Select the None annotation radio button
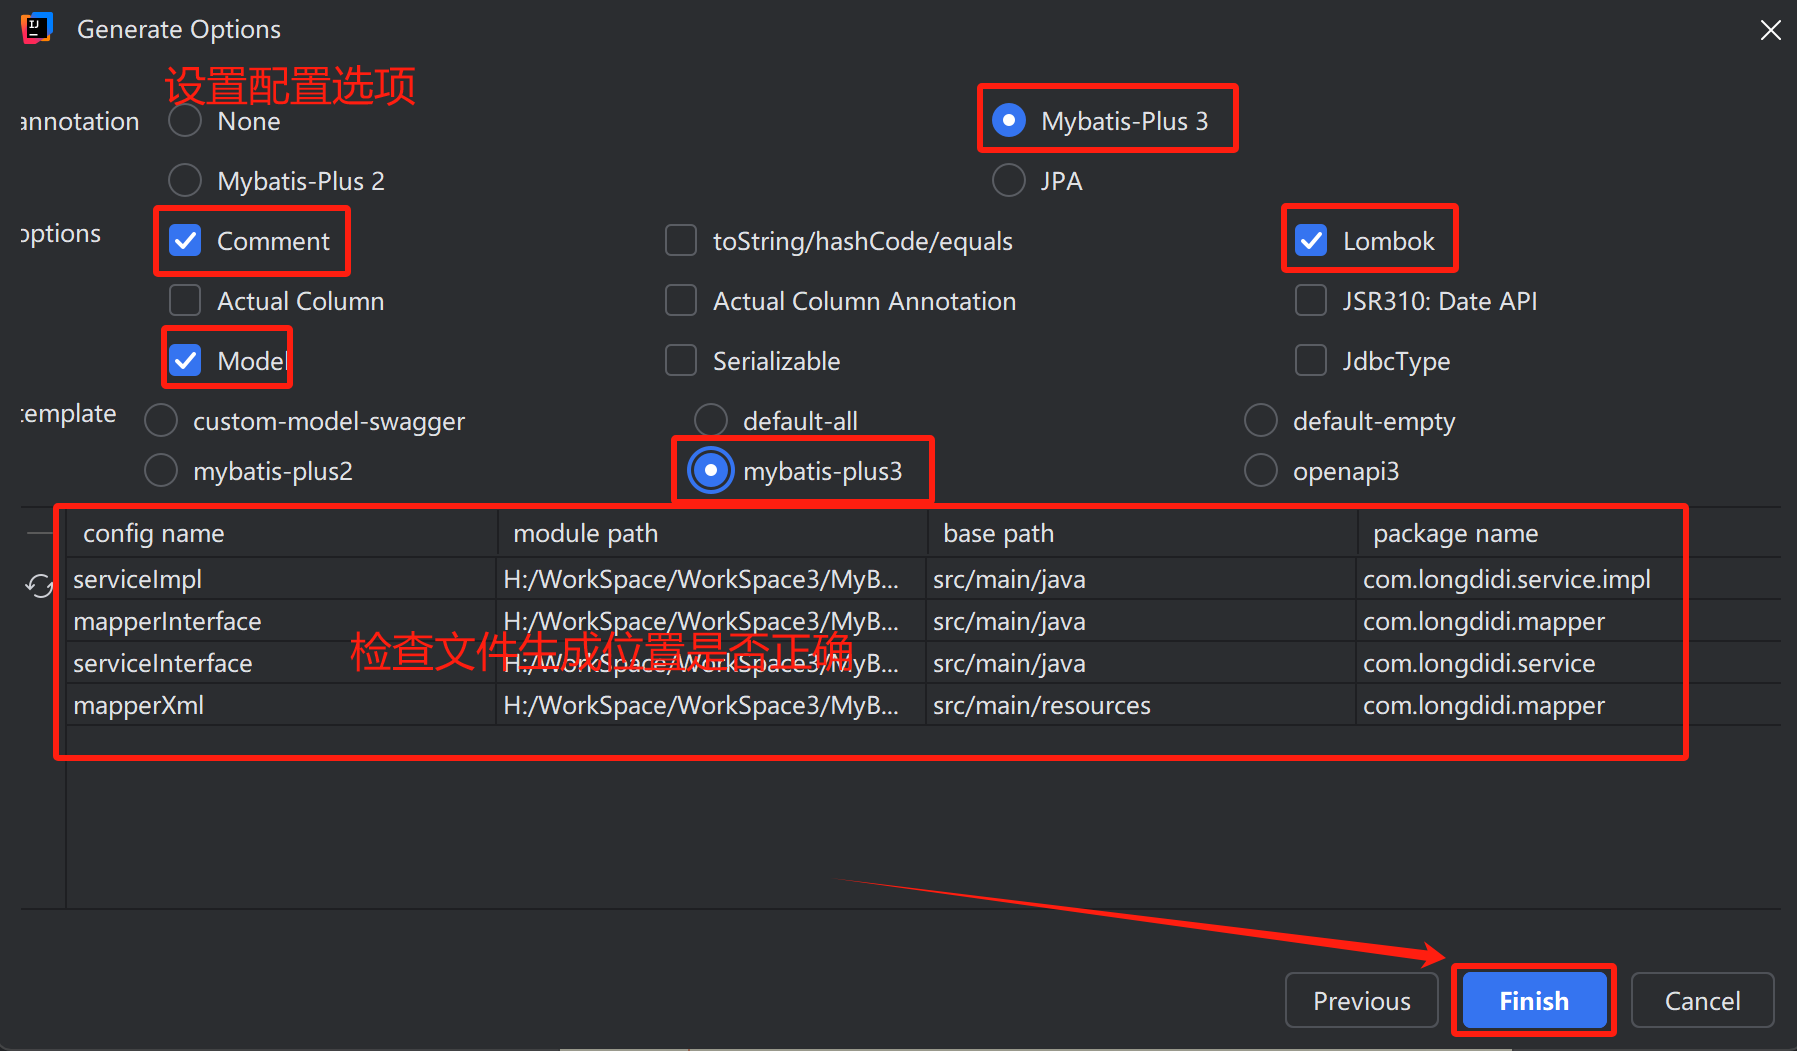 tap(185, 121)
